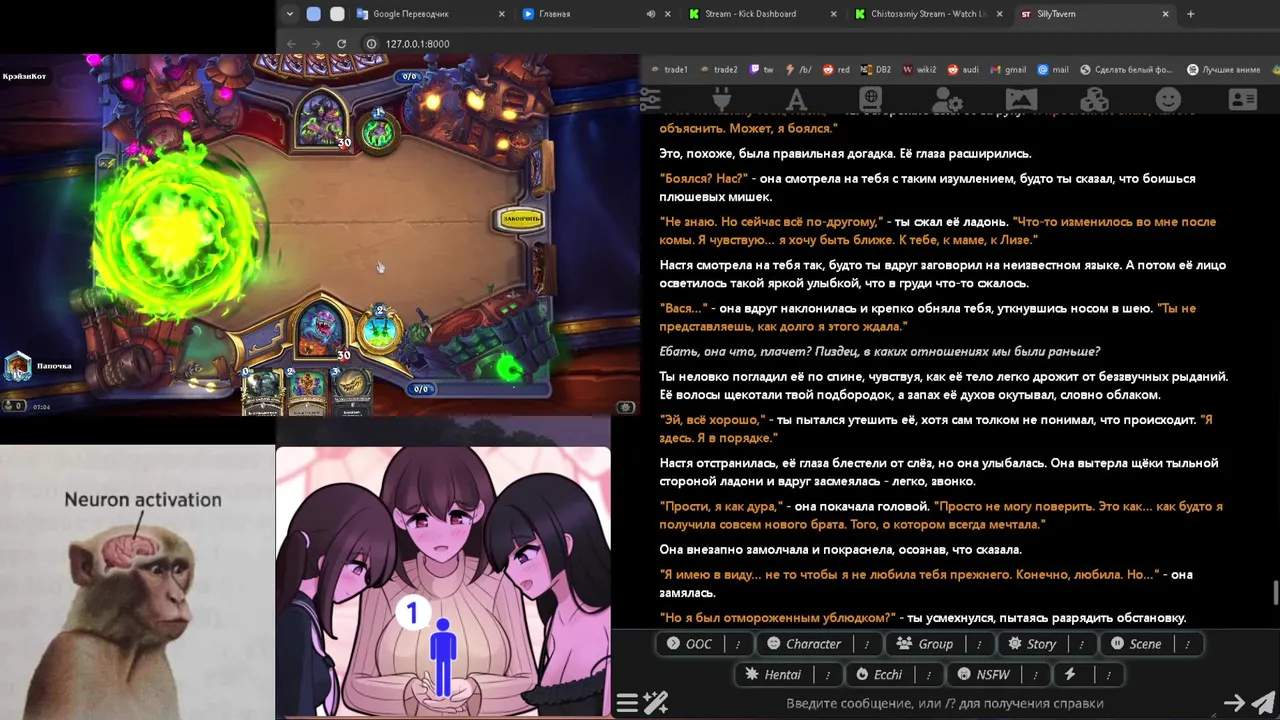Expand options dots next to Story
Viewport: 1280px width, 720px height.
click(x=1081, y=644)
